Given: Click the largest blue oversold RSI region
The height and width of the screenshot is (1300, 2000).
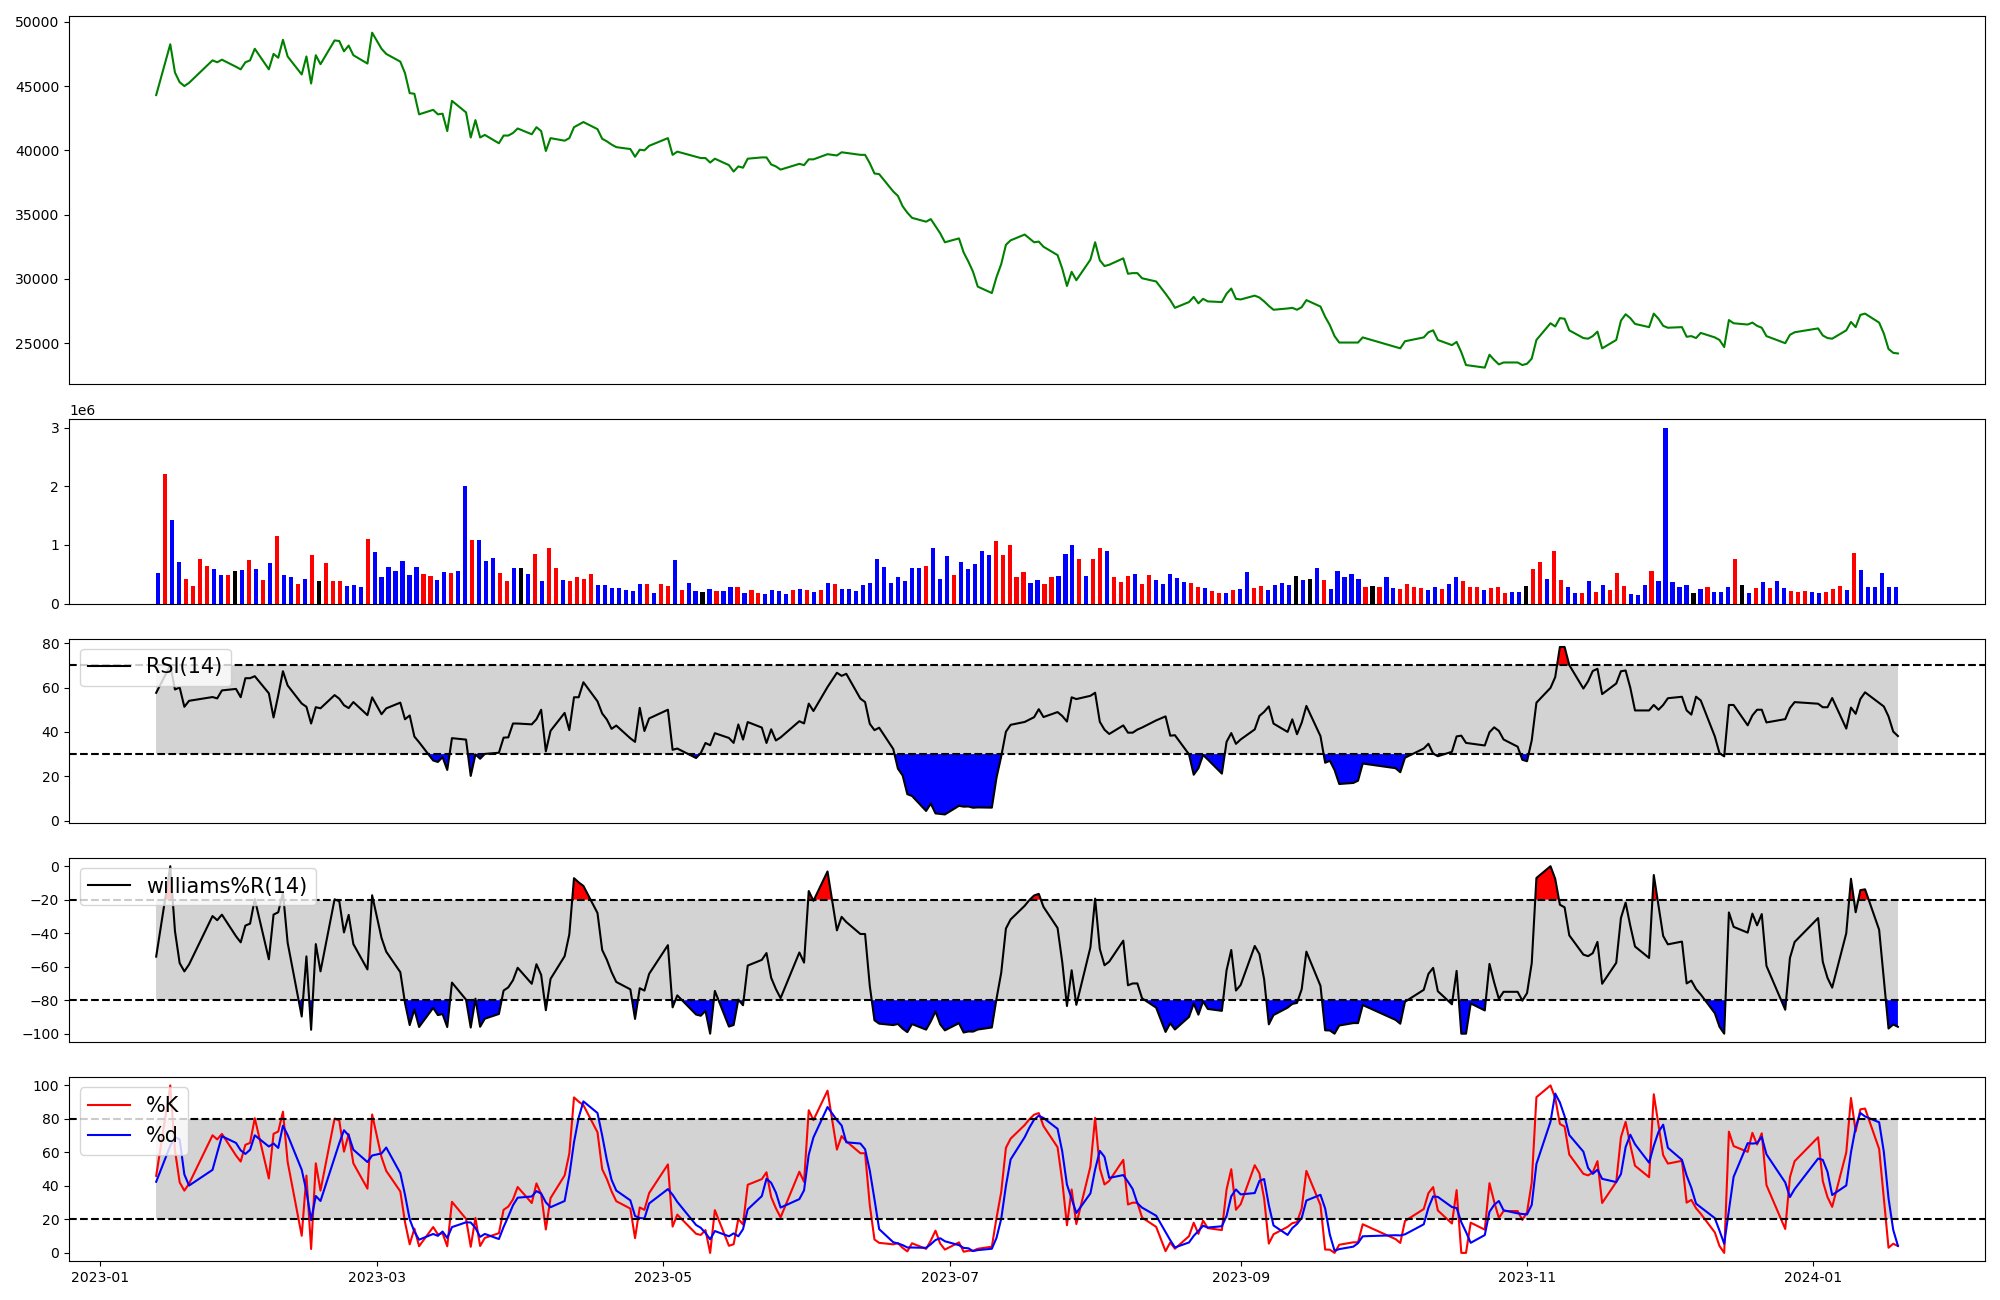Looking at the screenshot, I should pyautogui.click(x=950, y=780).
